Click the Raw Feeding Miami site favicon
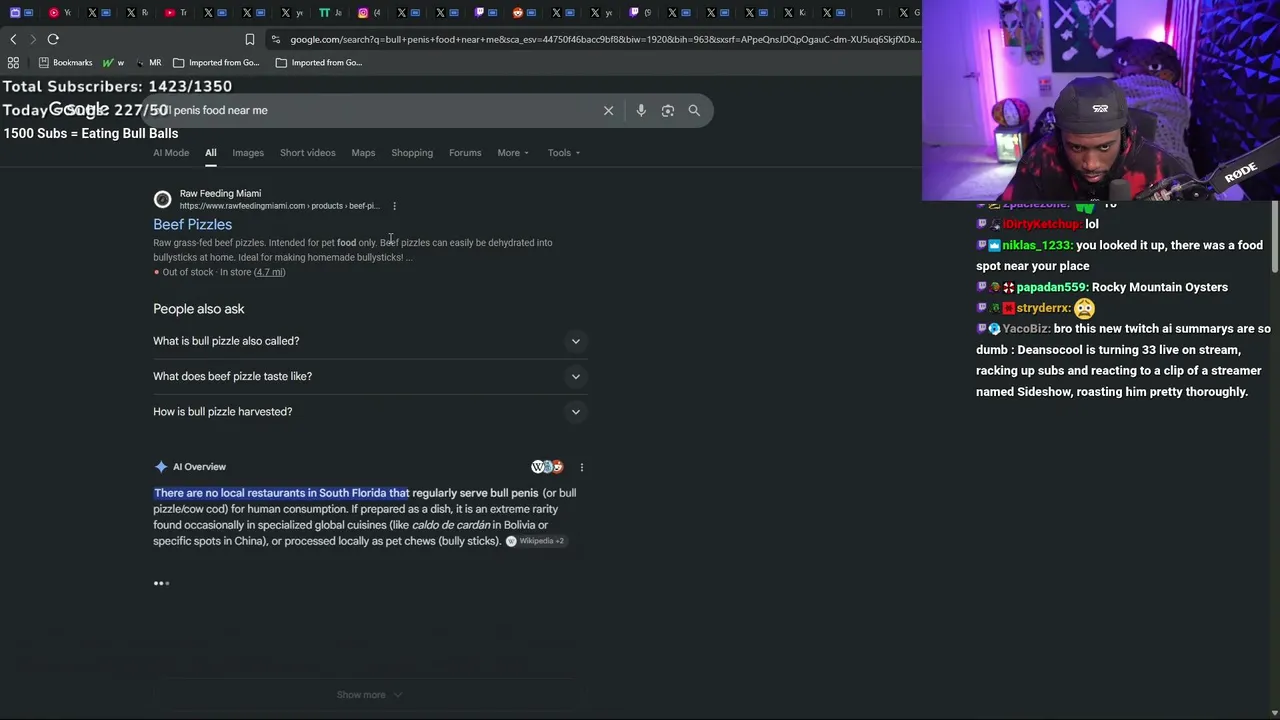This screenshot has height=720, width=1280. coord(162,199)
